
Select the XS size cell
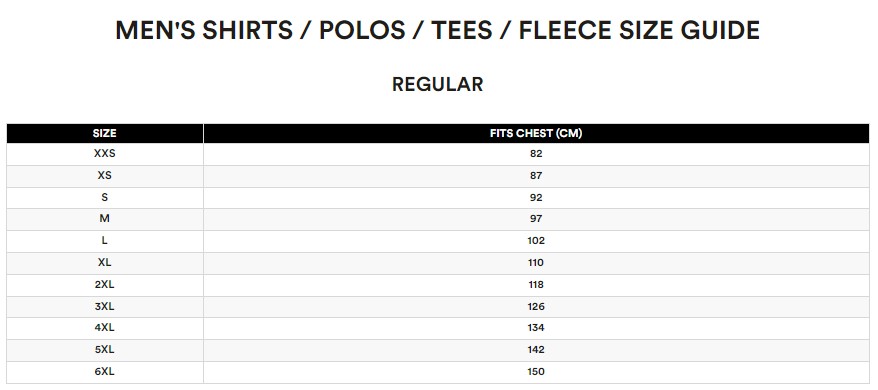[105, 175]
